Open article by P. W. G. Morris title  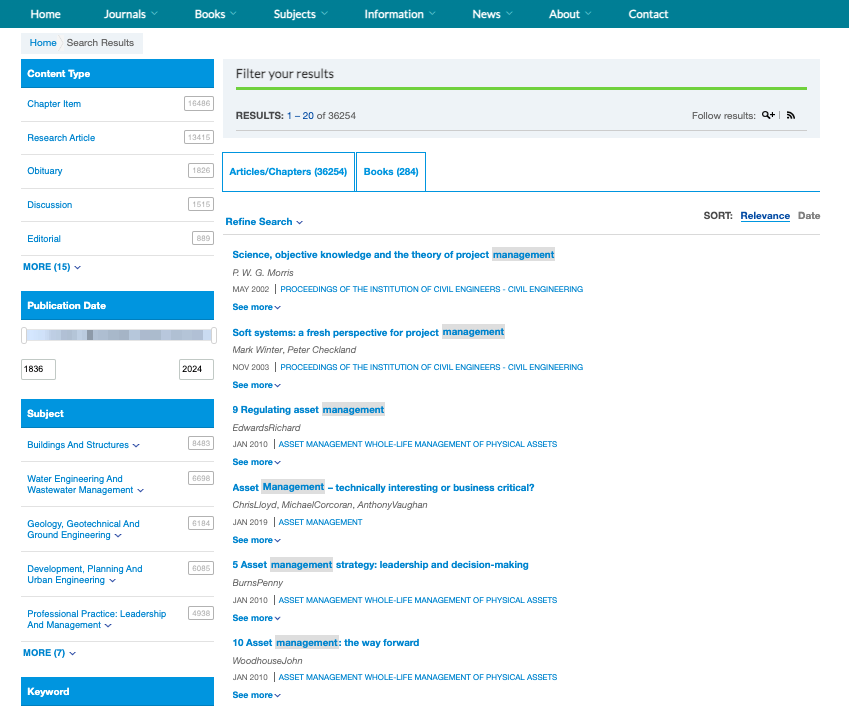coord(393,255)
